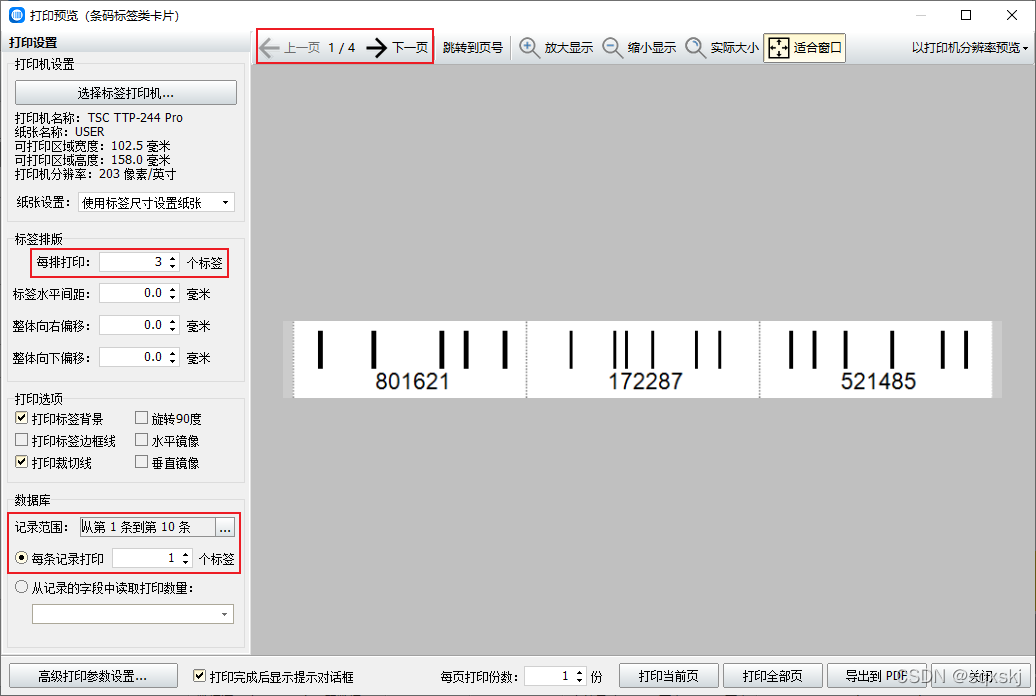1036x696 pixels.
Task: Open paper settings combo box
Action: click(156, 202)
